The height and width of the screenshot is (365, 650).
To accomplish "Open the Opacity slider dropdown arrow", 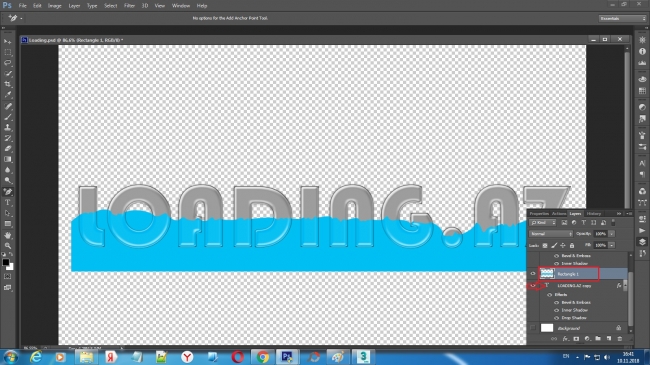I will point(611,234).
